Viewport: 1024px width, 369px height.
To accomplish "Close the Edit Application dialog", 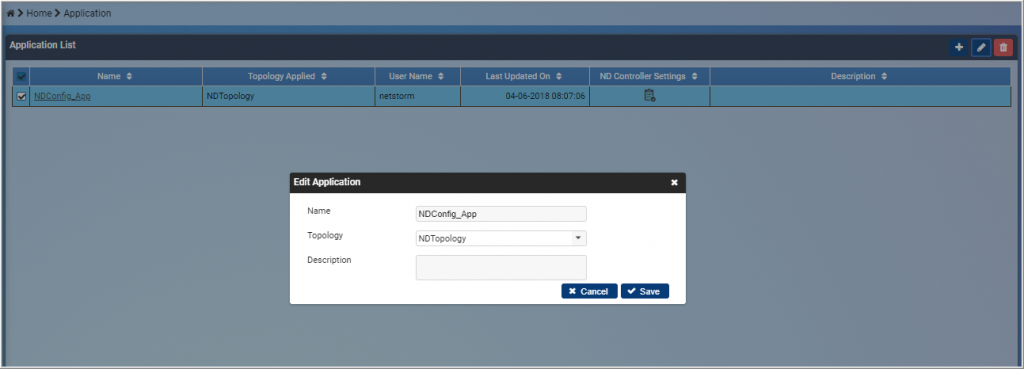I will point(675,183).
